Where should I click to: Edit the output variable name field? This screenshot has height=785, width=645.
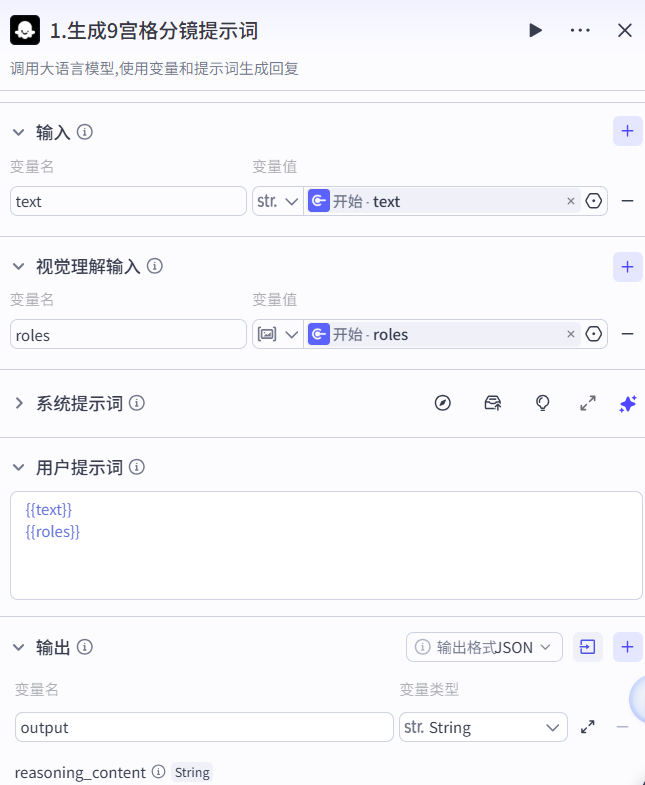[204, 727]
